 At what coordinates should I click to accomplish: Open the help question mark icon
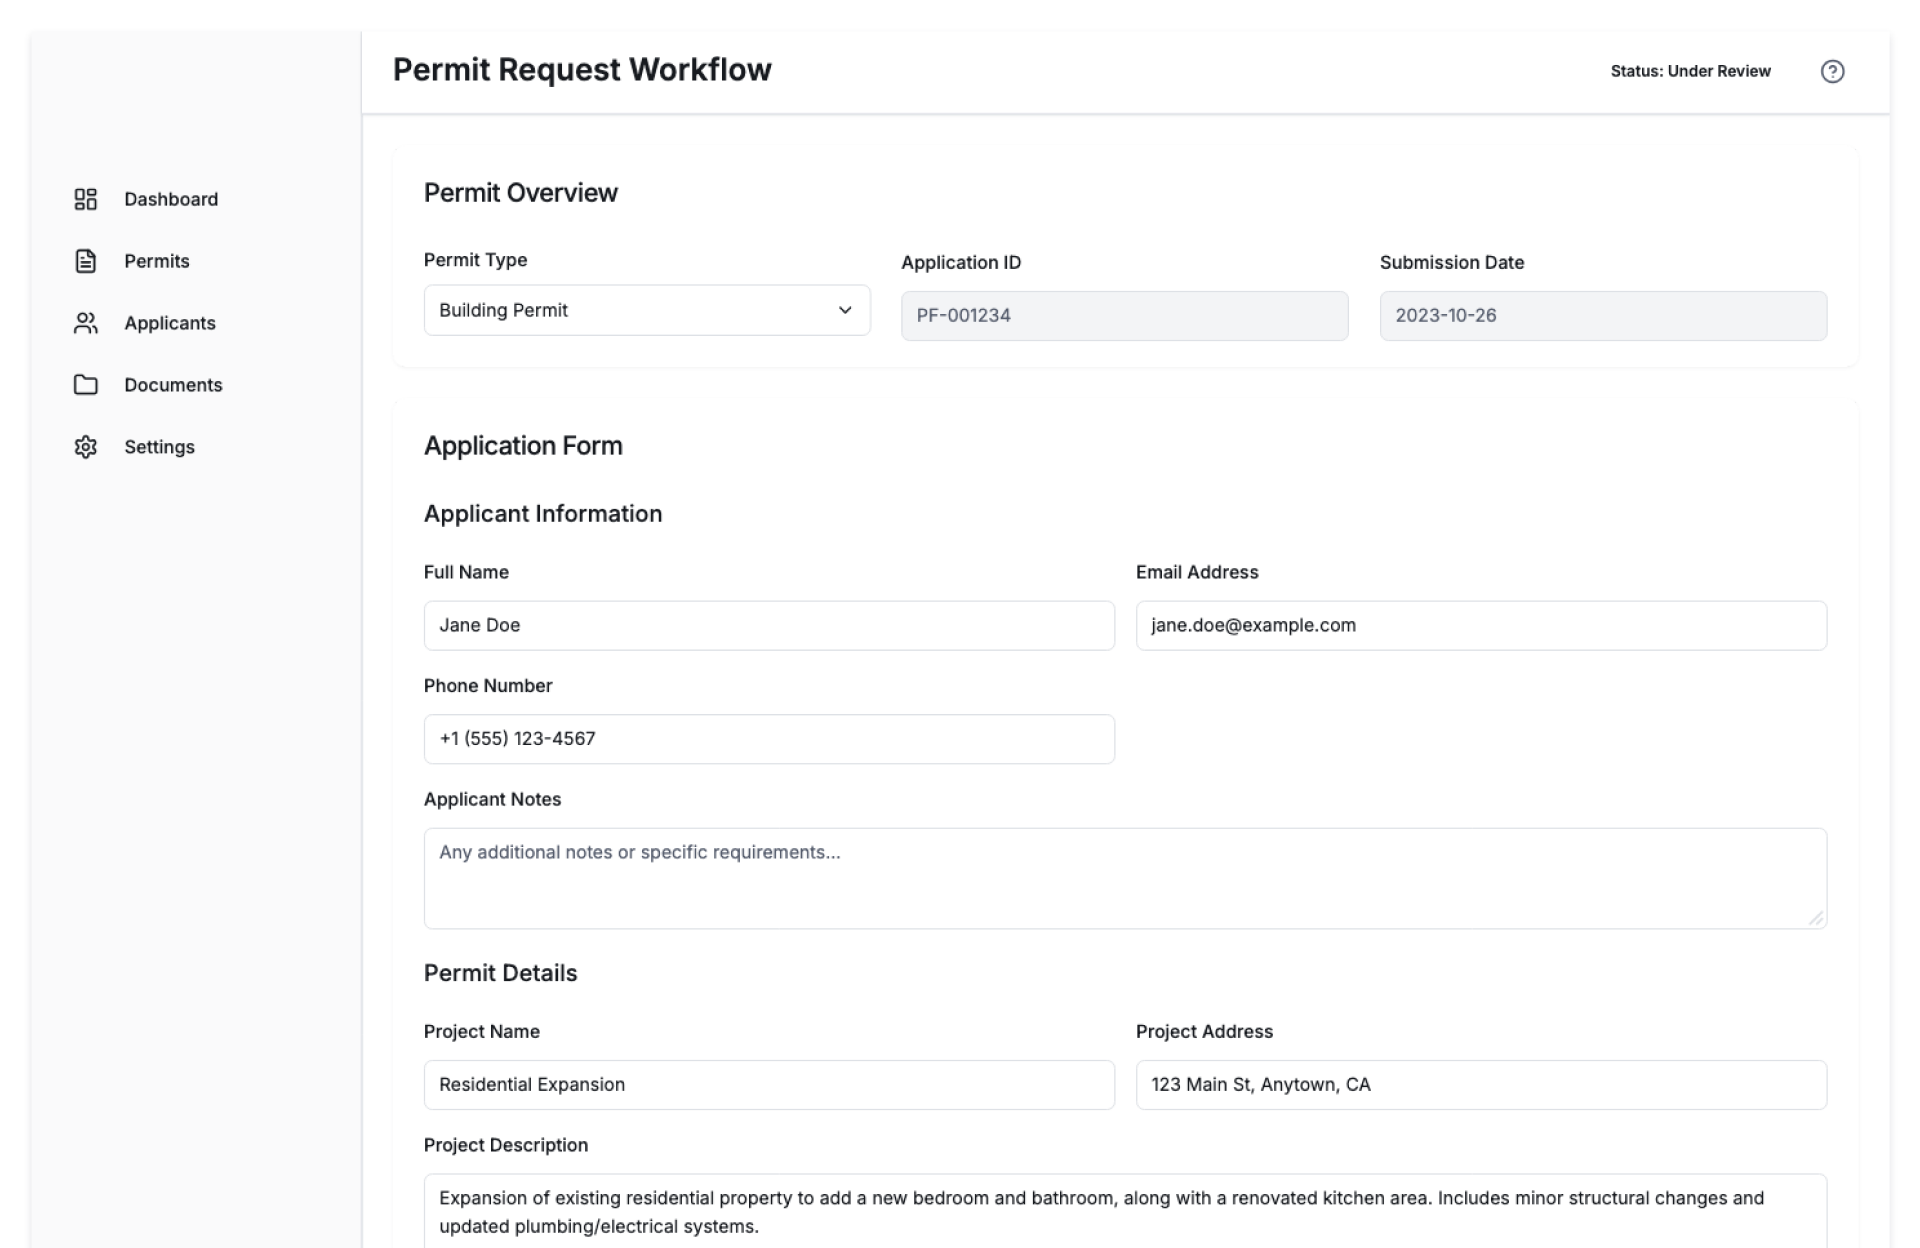tap(1832, 71)
